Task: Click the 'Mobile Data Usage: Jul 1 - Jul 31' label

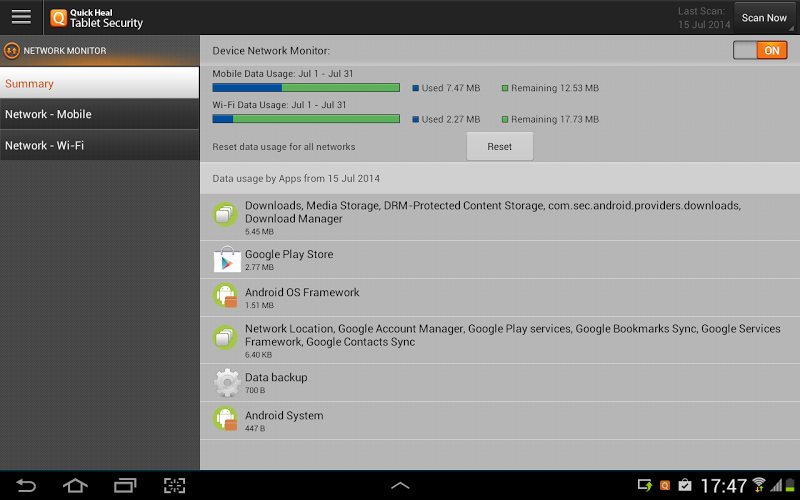Action: point(283,73)
